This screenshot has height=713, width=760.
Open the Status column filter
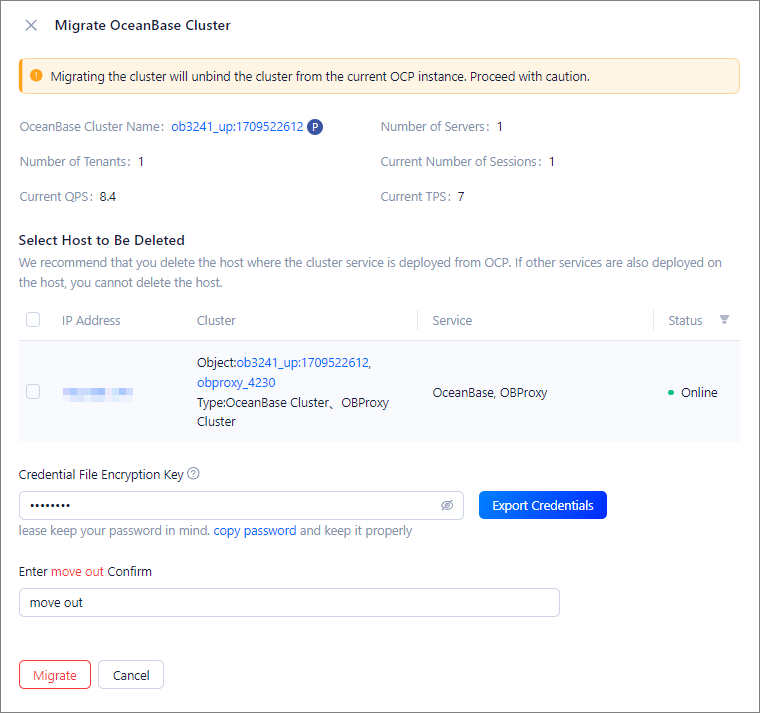[x=724, y=320]
